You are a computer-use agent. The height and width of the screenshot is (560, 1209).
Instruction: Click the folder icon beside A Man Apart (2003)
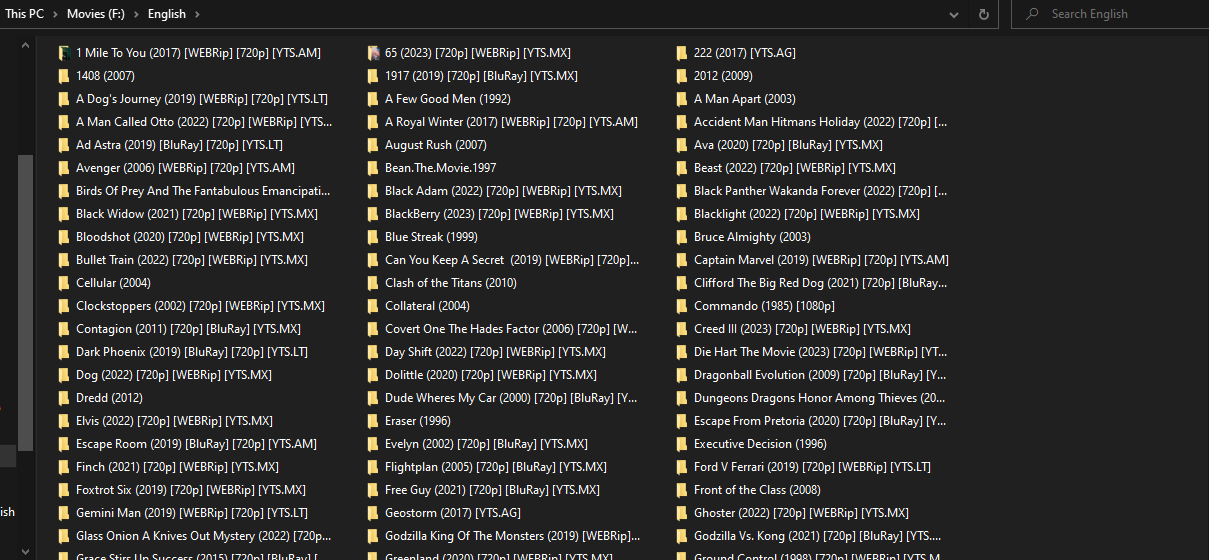[682, 99]
